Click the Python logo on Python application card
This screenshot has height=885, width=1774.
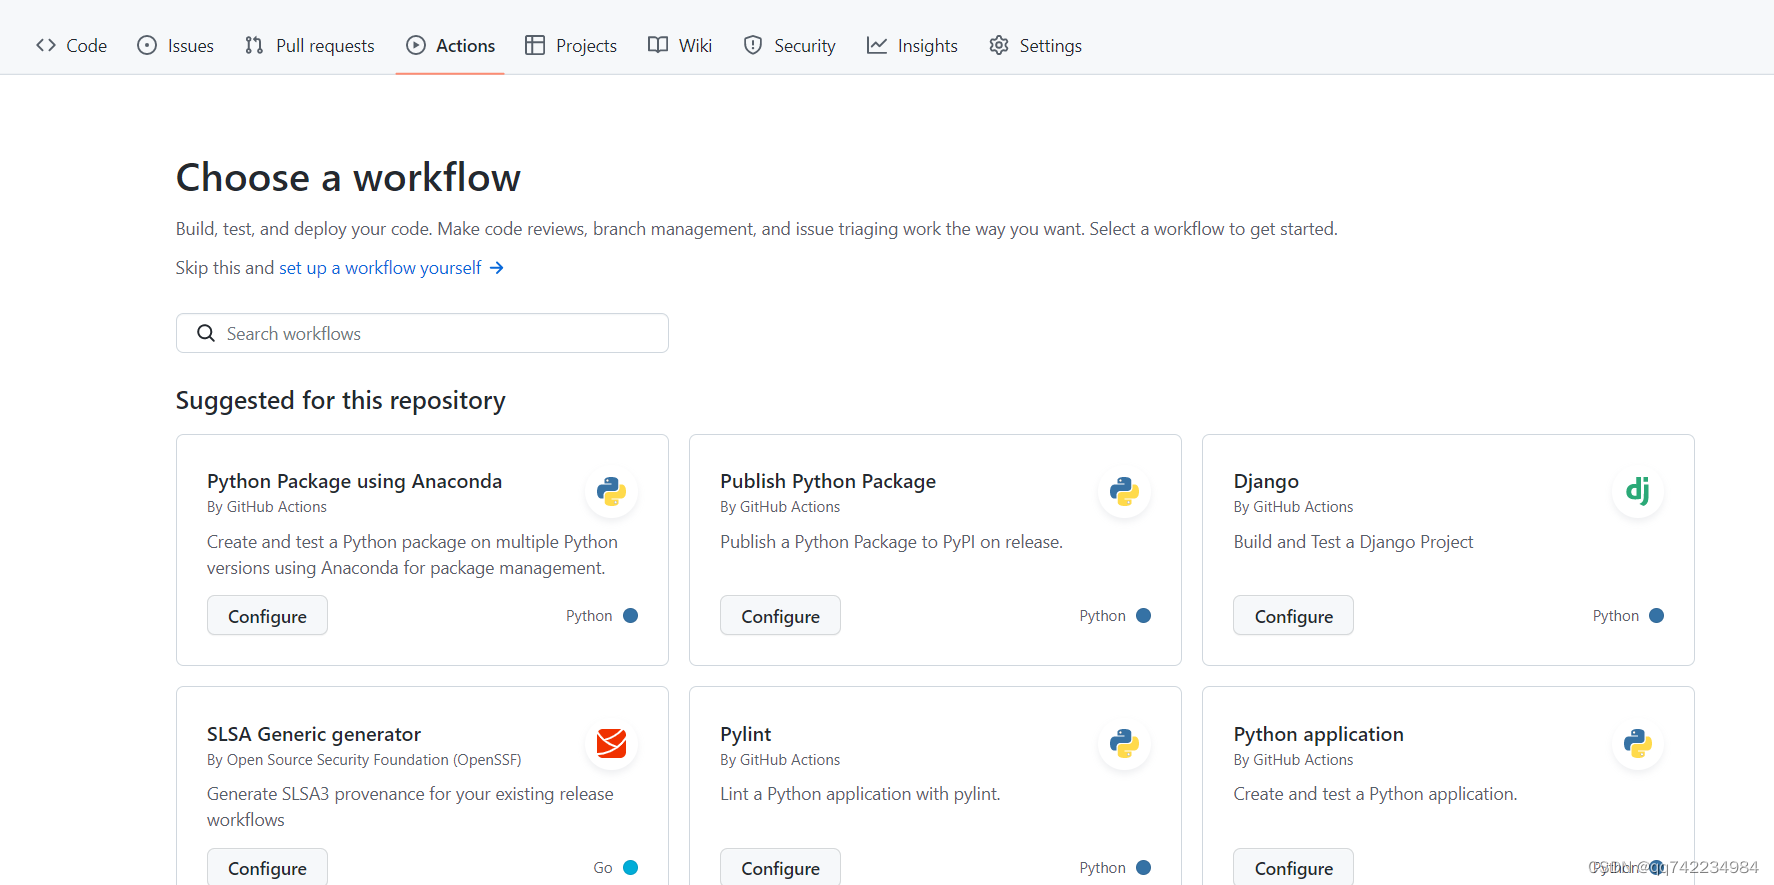[1637, 743]
